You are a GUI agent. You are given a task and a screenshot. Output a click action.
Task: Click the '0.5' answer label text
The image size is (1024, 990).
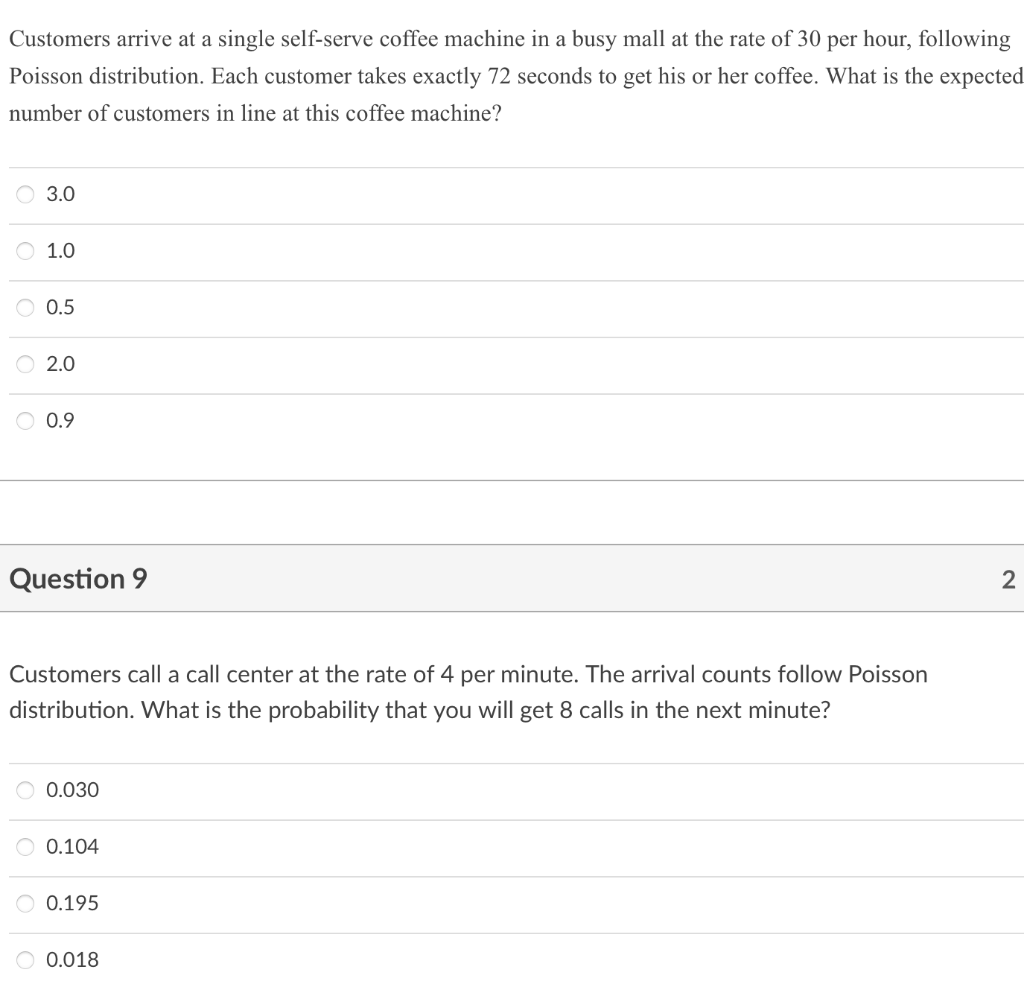pos(60,308)
